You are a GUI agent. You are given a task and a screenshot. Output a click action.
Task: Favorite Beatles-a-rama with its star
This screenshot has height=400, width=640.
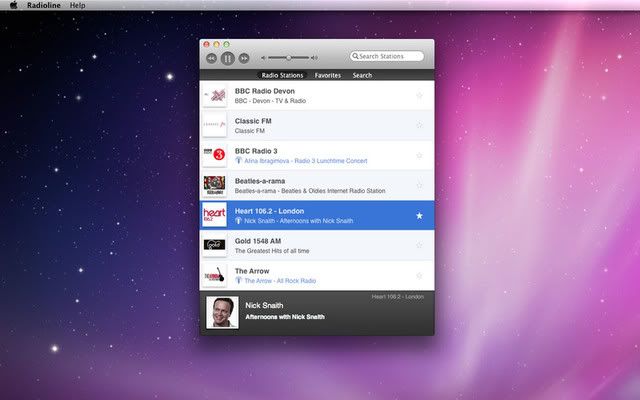419,185
